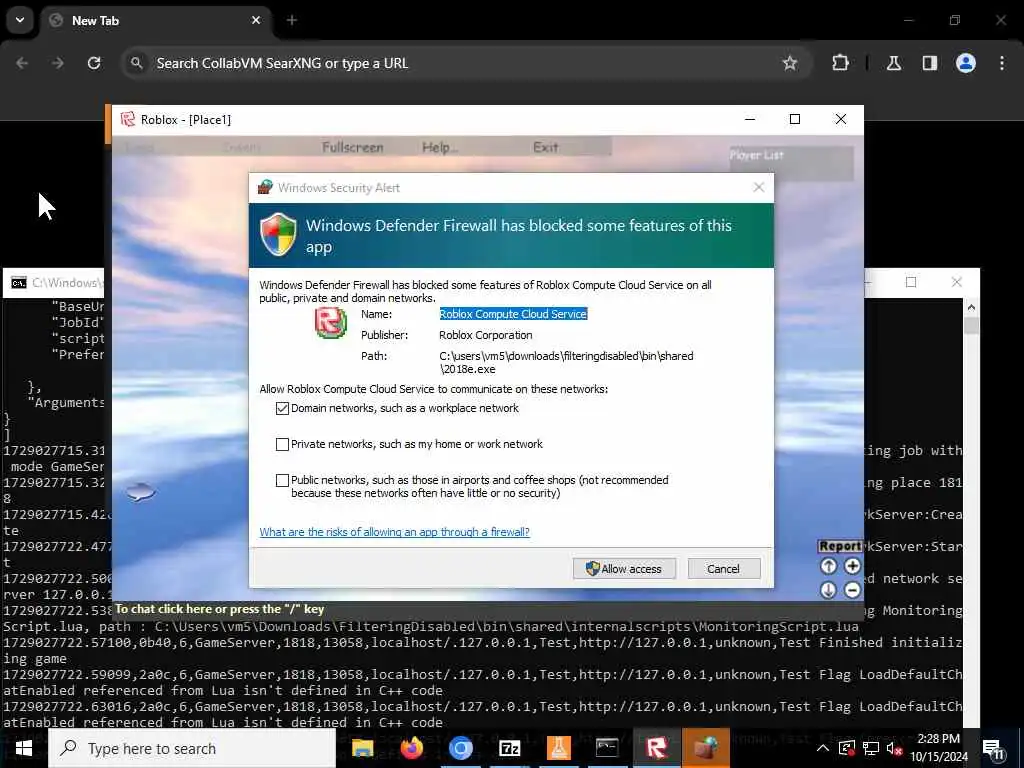Open the Chrome extensions puzzle icon

pyautogui.click(x=840, y=63)
